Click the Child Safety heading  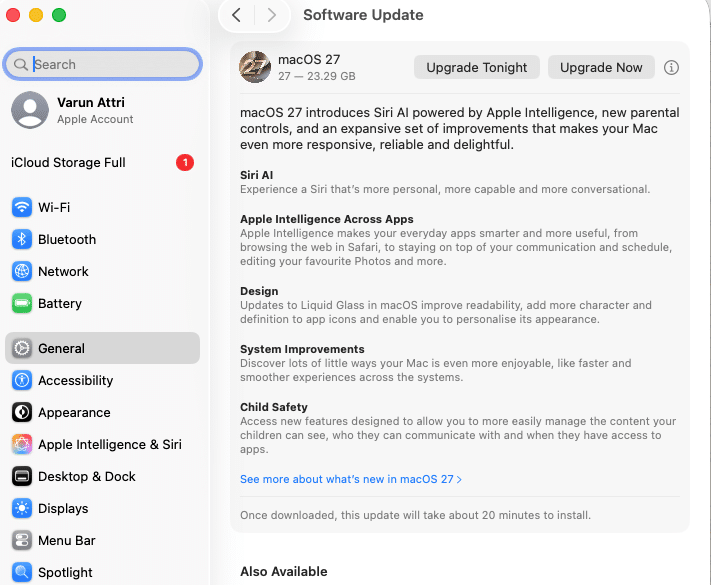(x=274, y=407)
